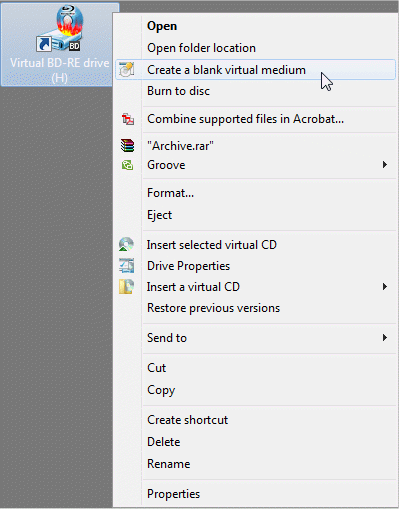This screenshot has width=399, height=509.
Task: Click the Acrobat combine files icon
Action: click(128, 119)
